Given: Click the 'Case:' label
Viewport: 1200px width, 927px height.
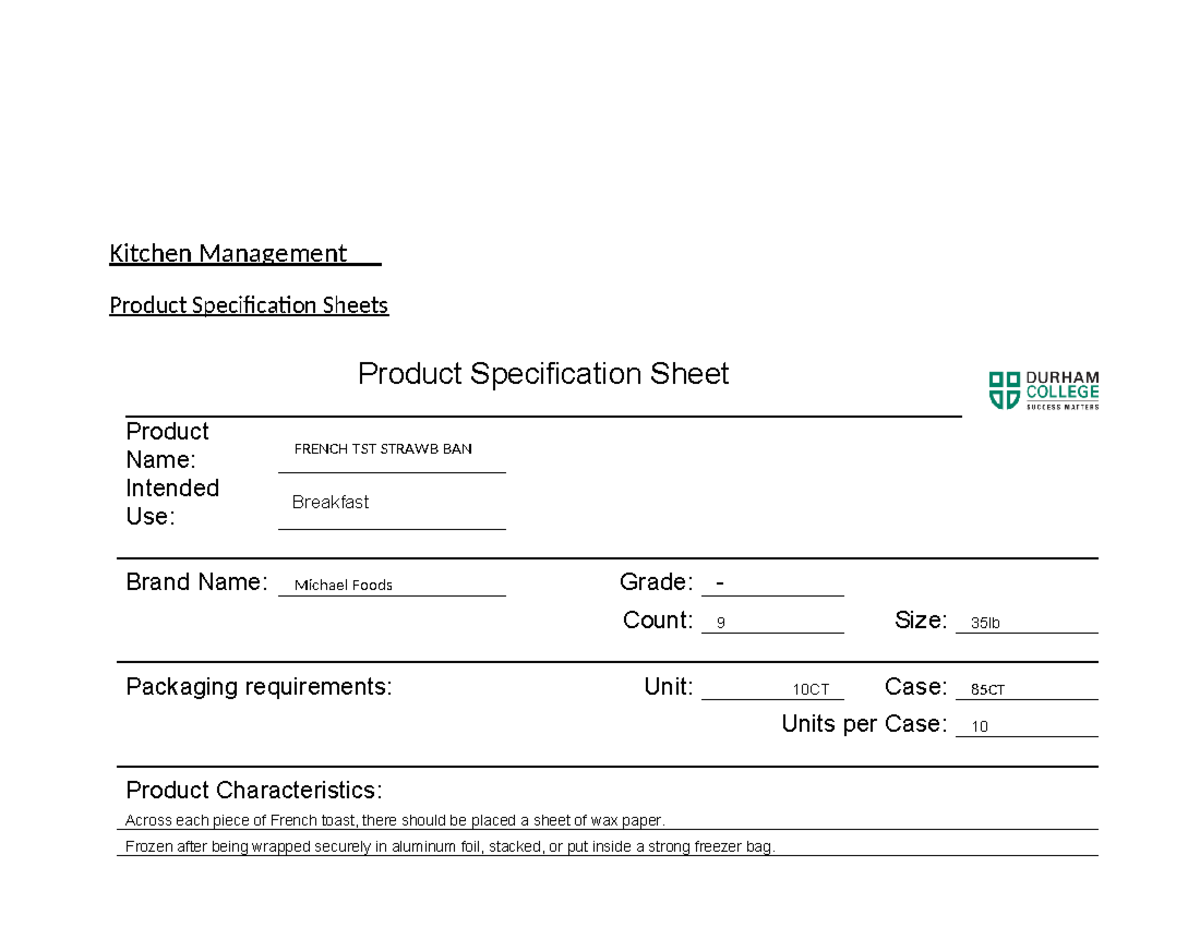Looking at the screenshot, I should tap(916, 687).
